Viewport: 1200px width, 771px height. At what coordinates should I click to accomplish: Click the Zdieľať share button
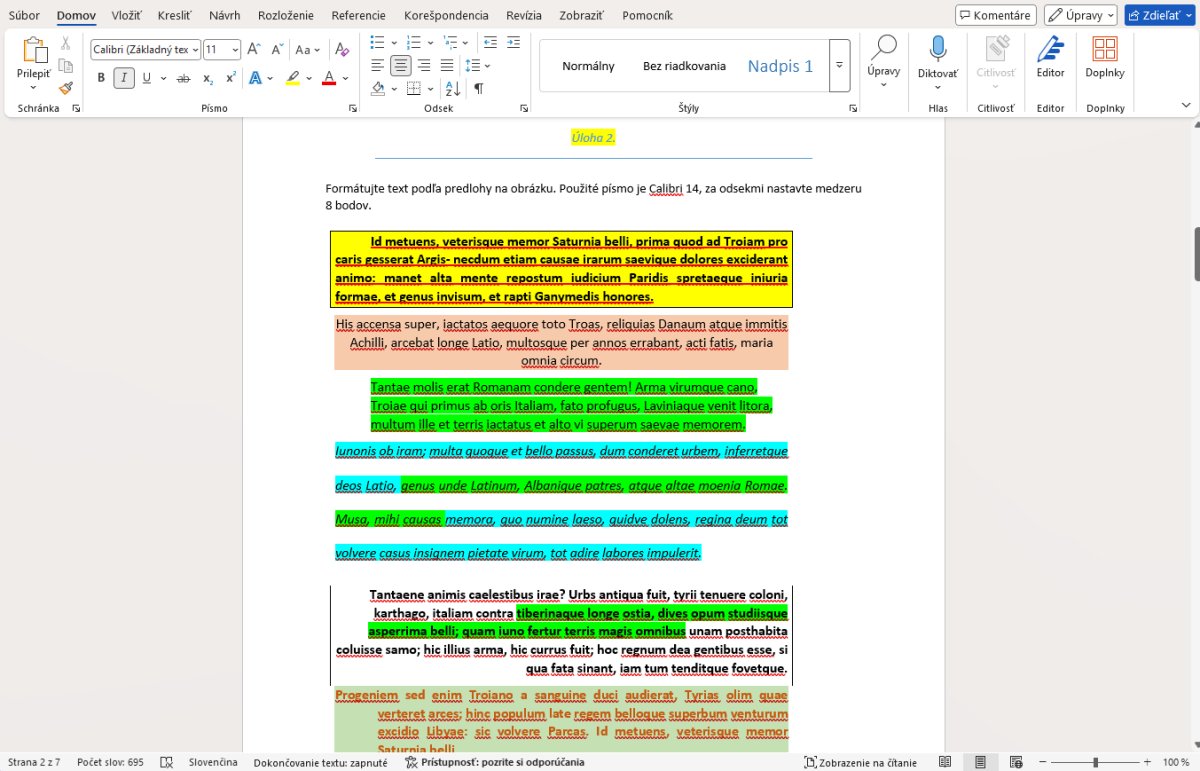[x=1159, y=15]
